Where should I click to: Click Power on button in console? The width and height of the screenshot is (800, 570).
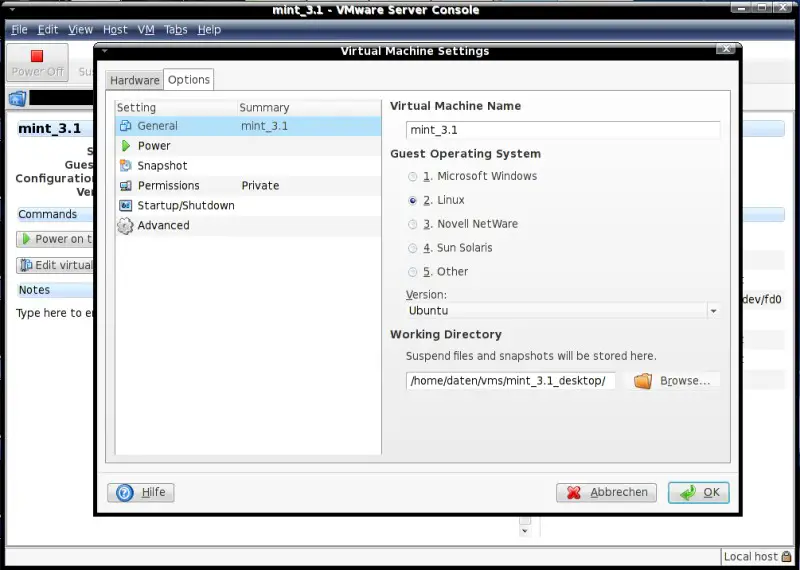(x=54, y=239)
